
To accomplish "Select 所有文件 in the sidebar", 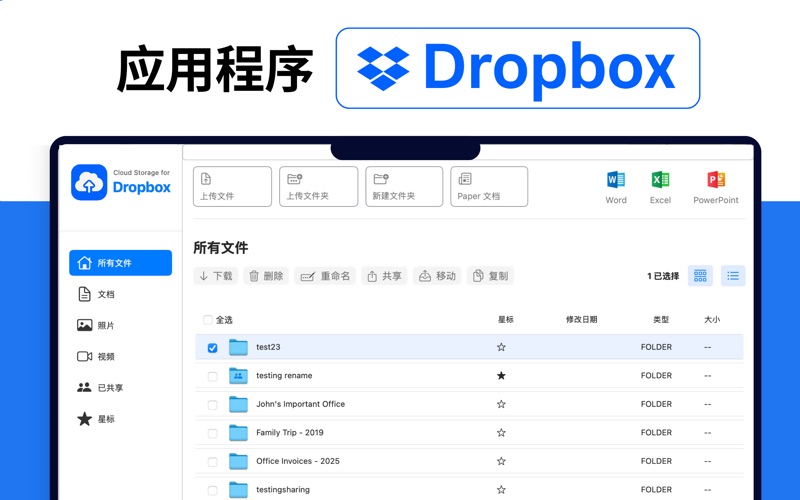I will [120, 263].
